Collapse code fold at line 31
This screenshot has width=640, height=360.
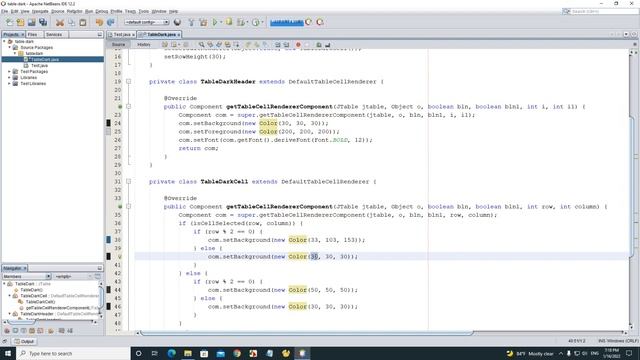point(129,182)
